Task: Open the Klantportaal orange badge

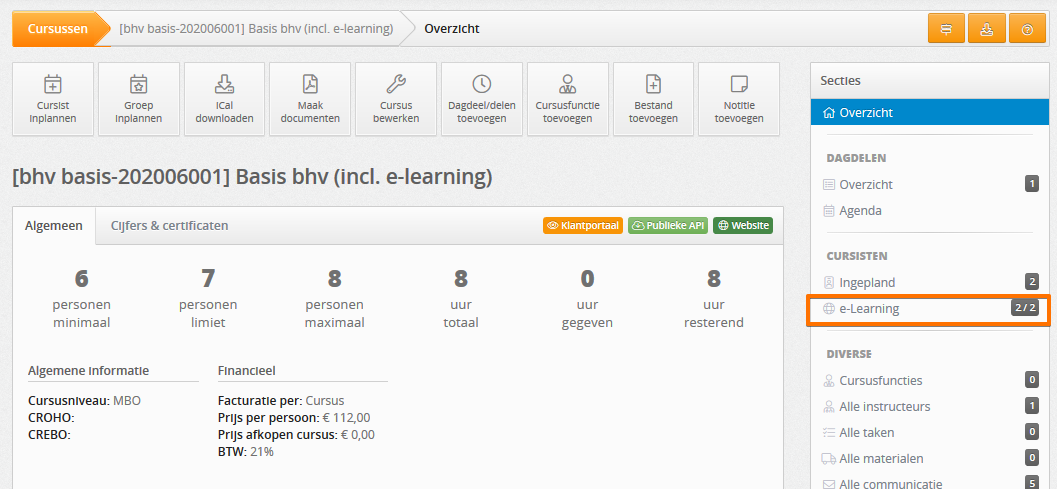Action: tap(582, 226)
